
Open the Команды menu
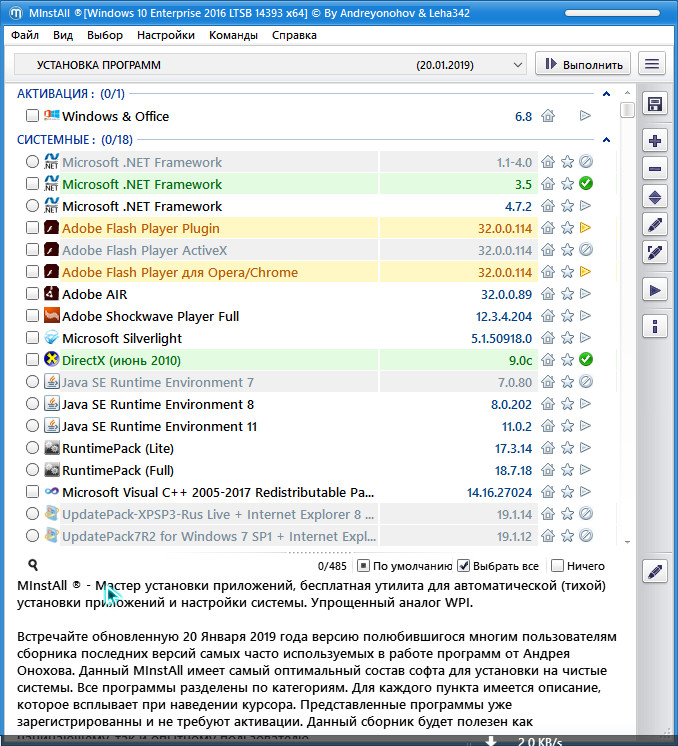coord(233,35)
